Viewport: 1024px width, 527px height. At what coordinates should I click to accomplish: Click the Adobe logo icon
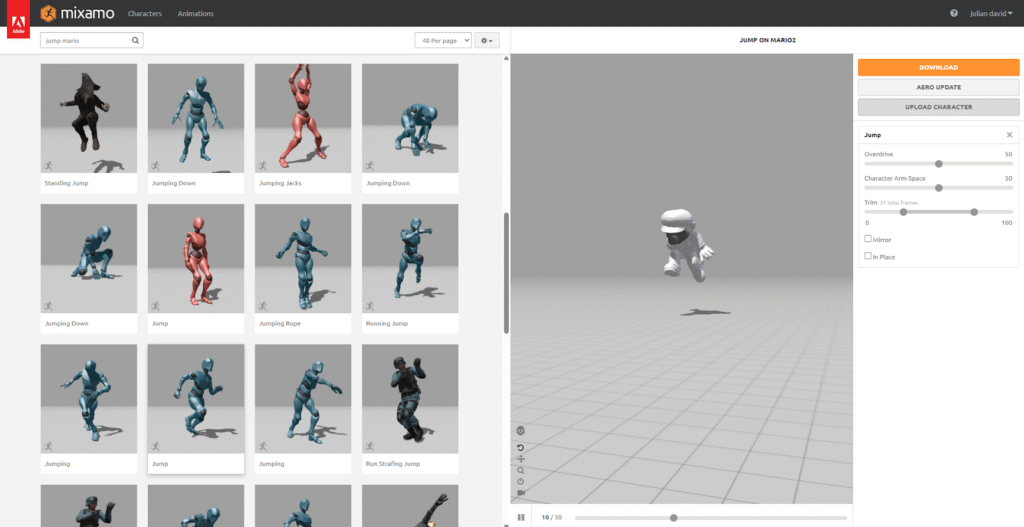[18, 19]
